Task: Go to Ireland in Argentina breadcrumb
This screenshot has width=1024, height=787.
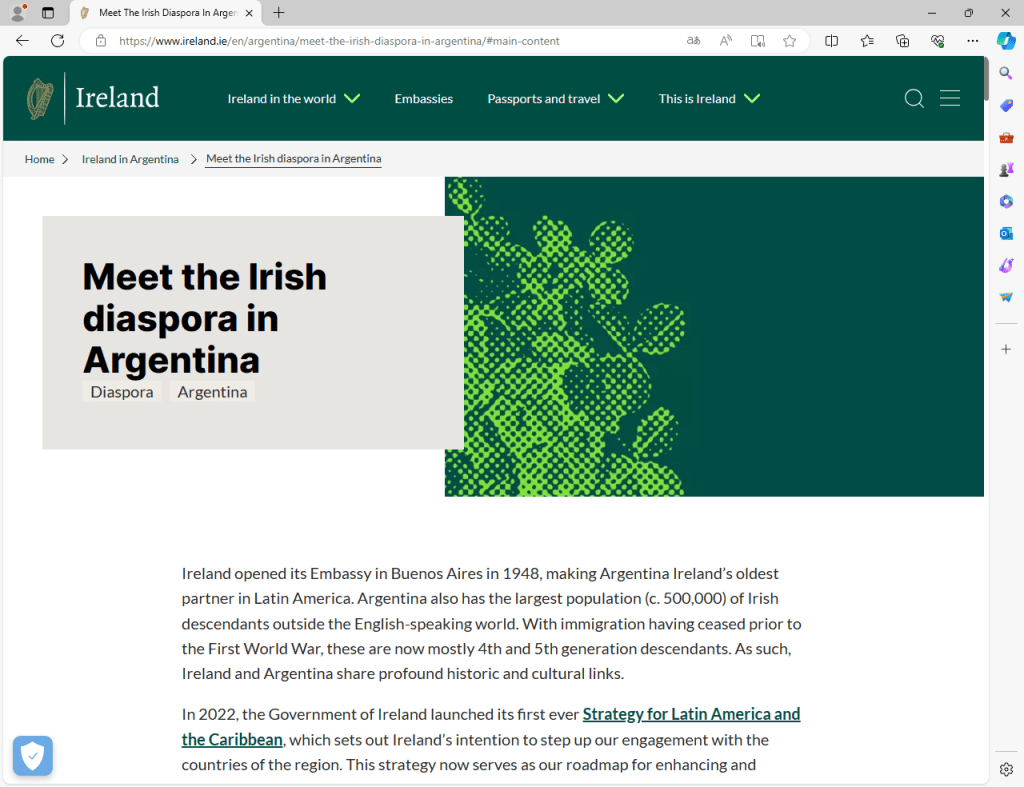Action: click(x=130, y=159)
